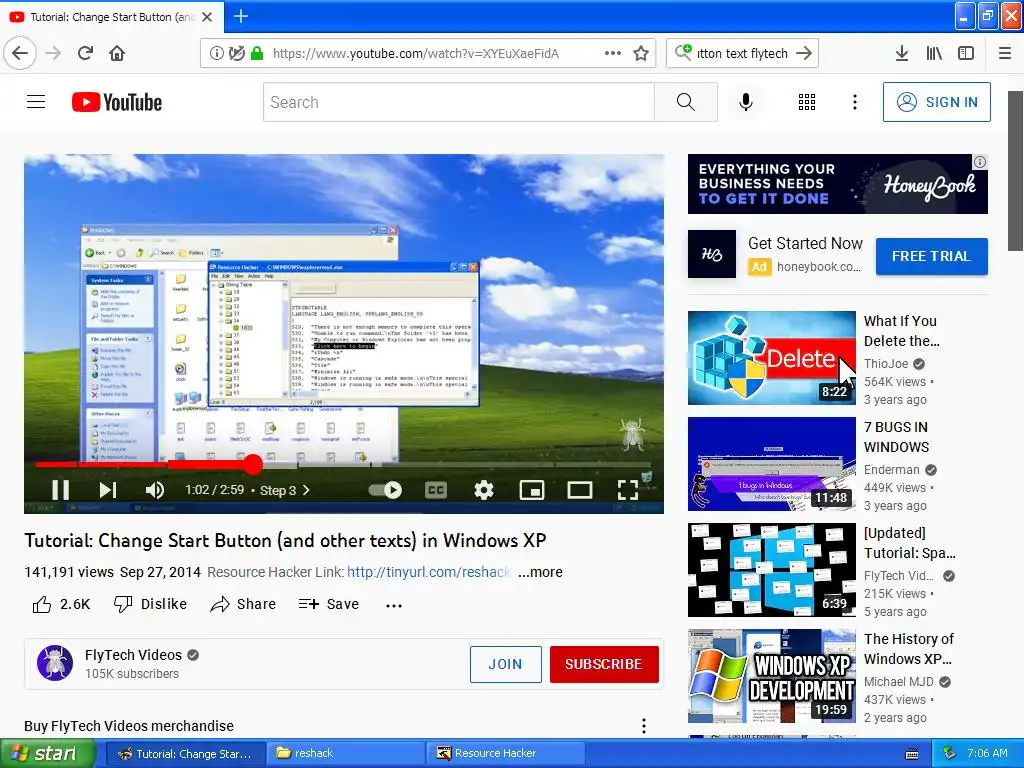1024x768 pixels.
Task: Open the Windows XP start menu
Action: [x=48, y=753]
